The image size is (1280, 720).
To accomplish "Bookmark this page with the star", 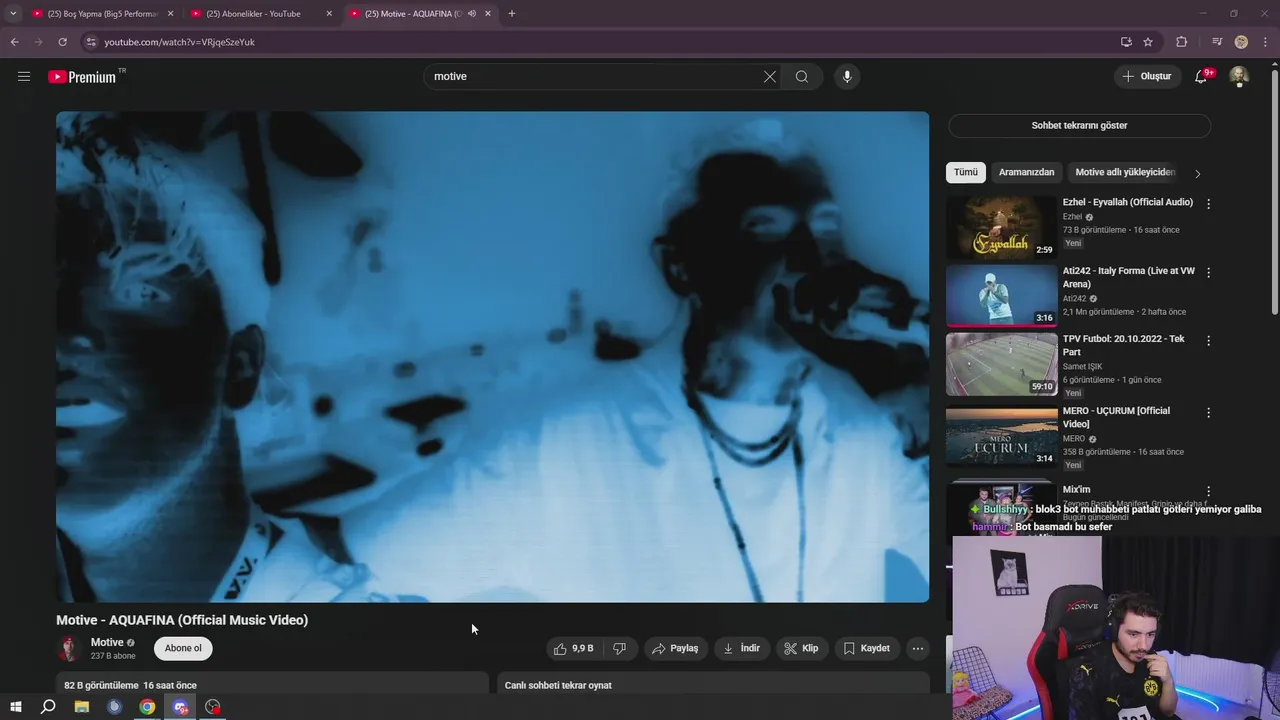I will pyautogui.click(x=1148, y=42).
